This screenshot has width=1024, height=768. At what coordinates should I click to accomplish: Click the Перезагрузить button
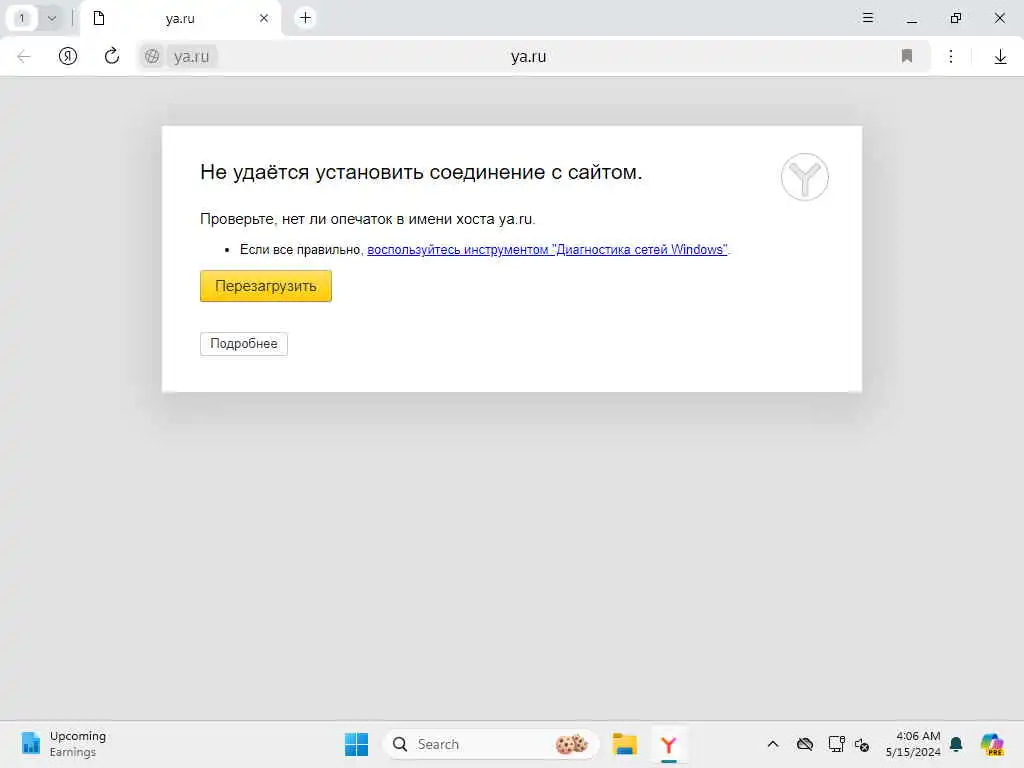pyautogui.click(x=266, y=286)
